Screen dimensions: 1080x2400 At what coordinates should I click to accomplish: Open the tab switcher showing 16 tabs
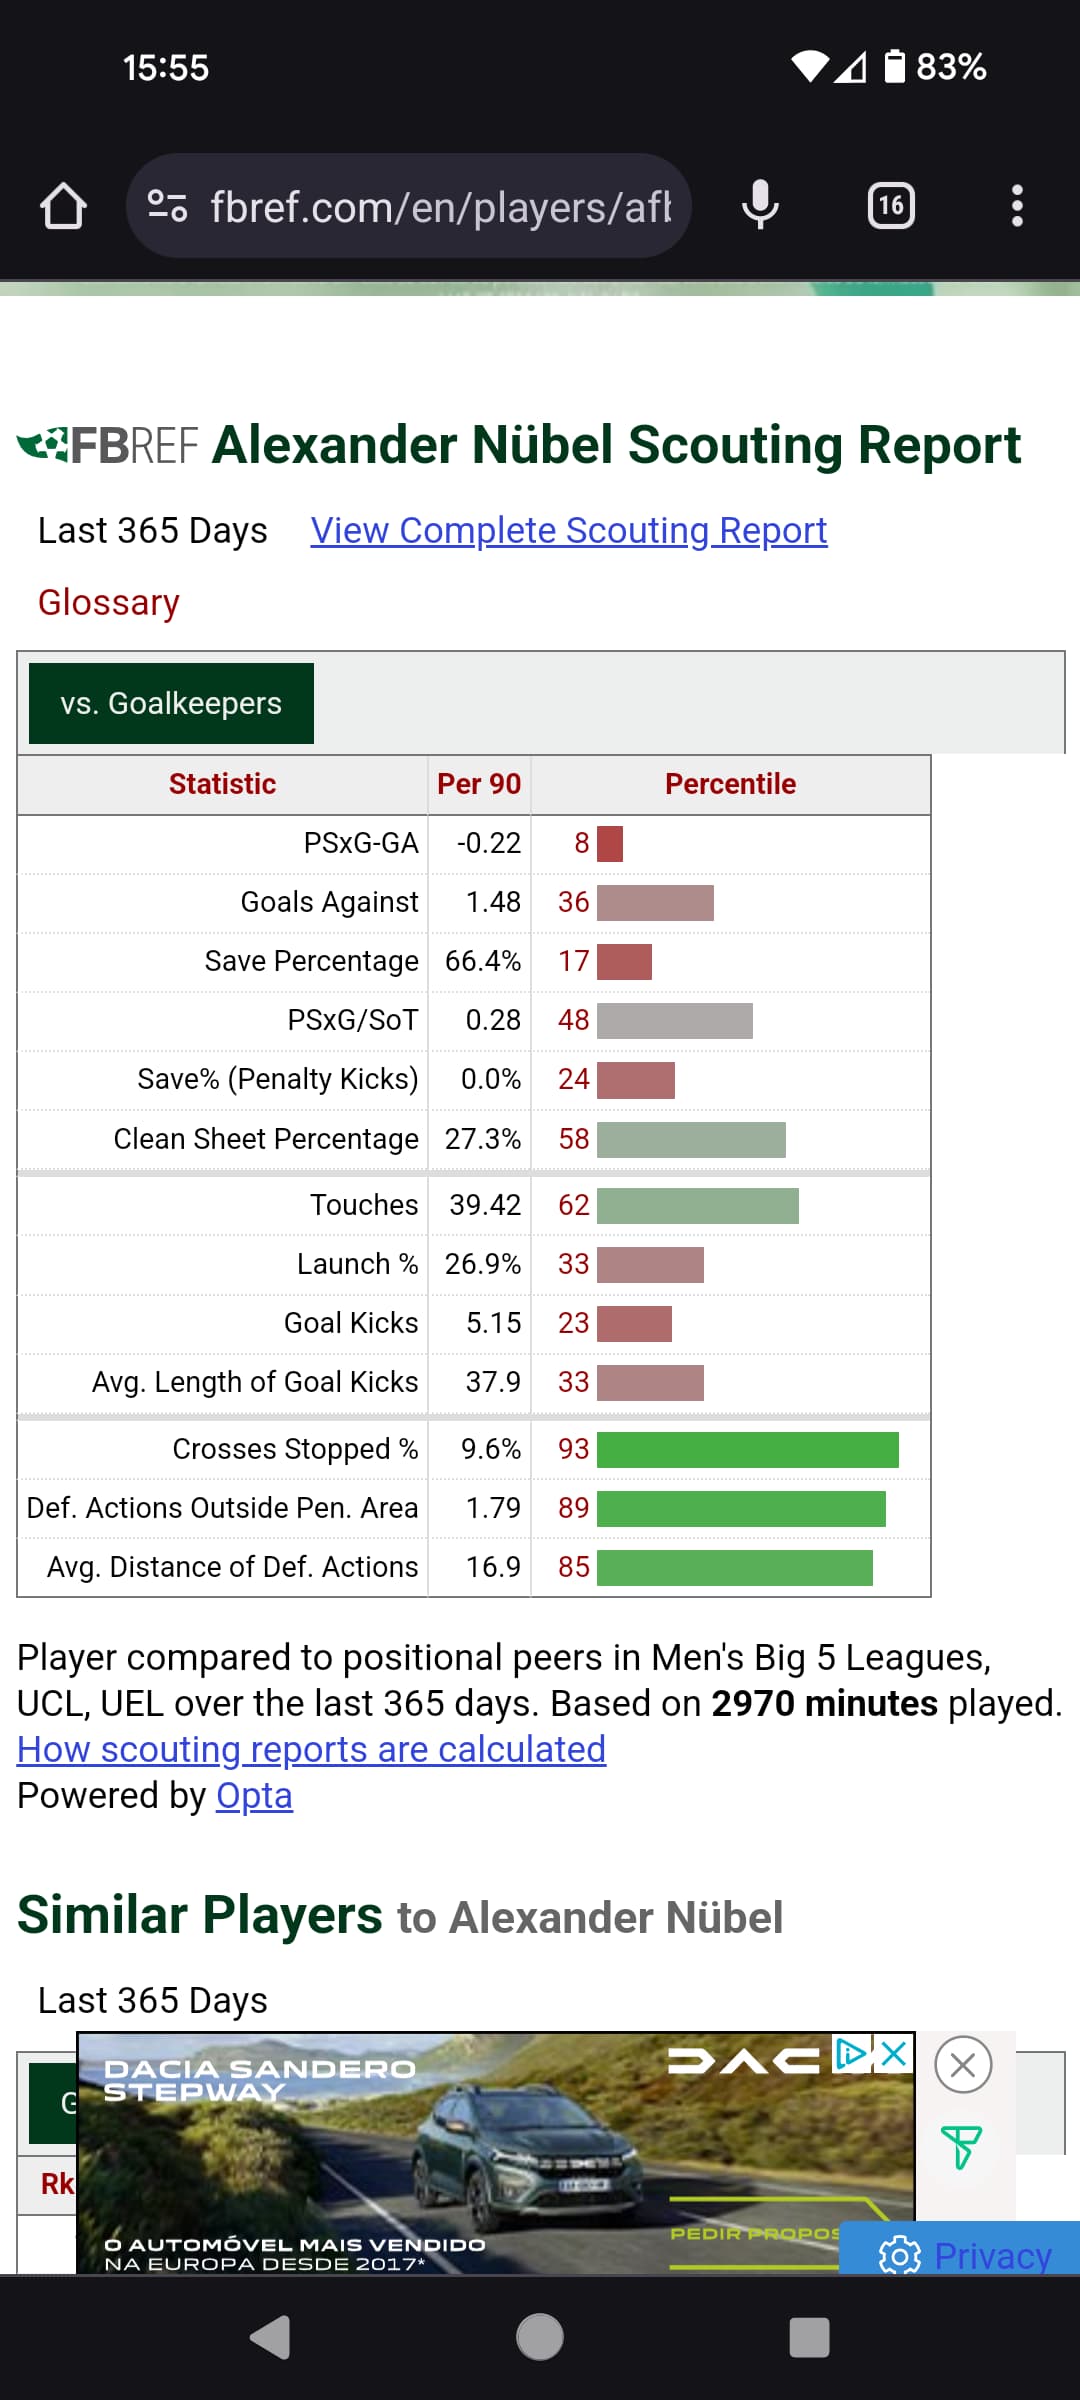point(890,206)
